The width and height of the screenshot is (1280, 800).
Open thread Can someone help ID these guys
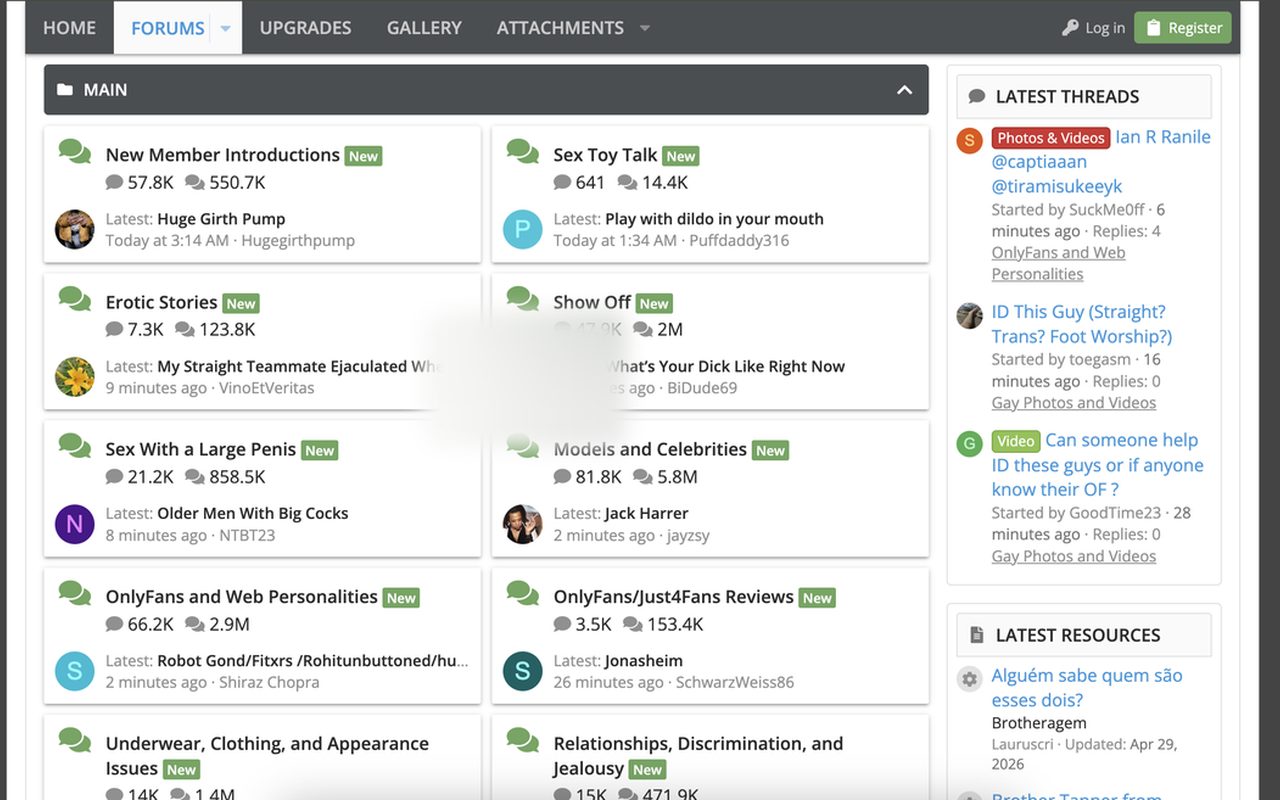click(x=1096, y=465)
